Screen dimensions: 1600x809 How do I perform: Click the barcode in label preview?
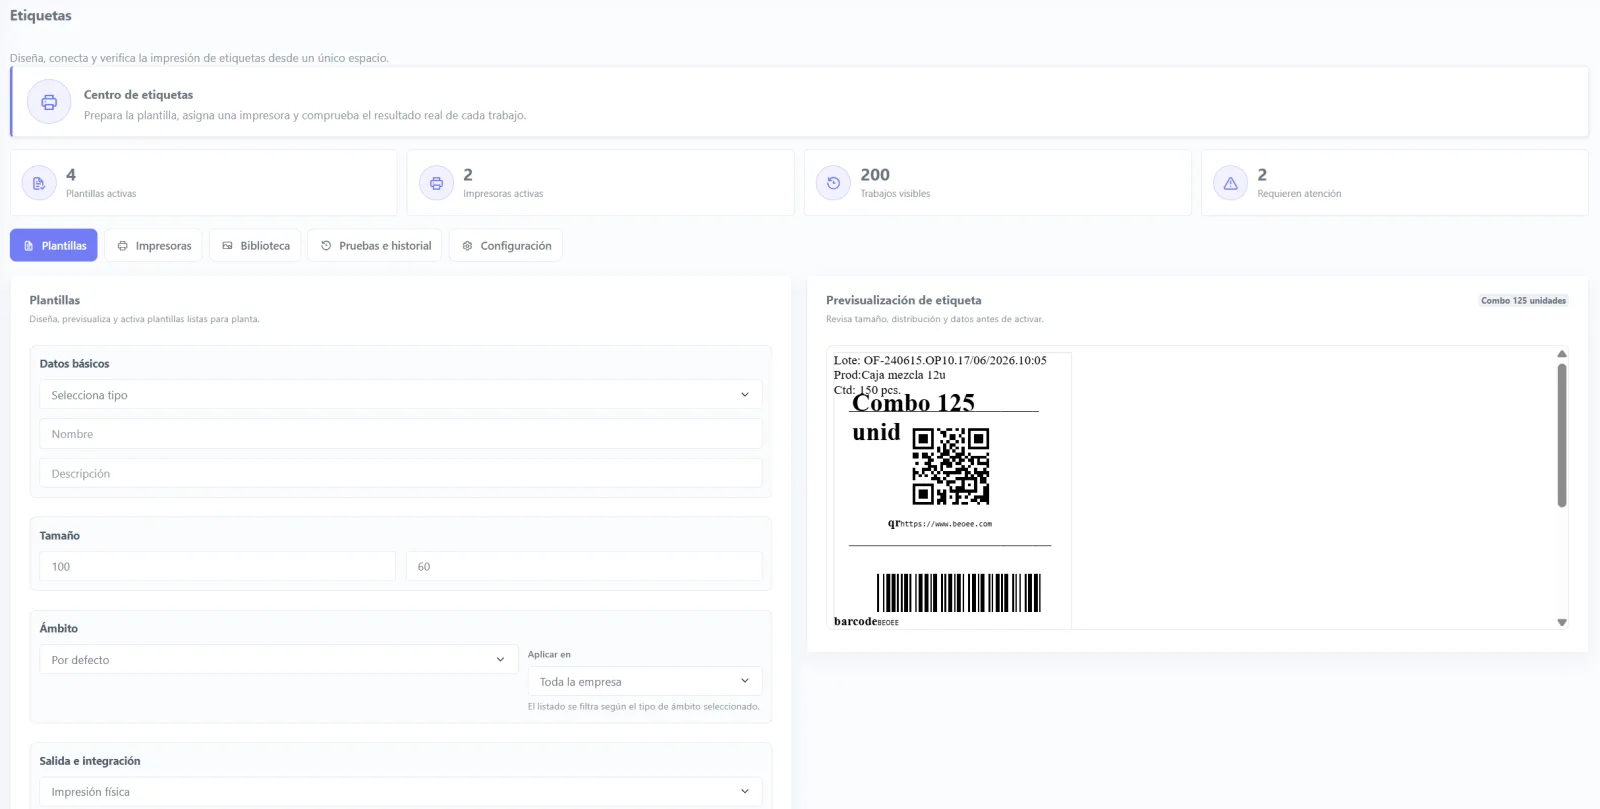coord(959,593)
